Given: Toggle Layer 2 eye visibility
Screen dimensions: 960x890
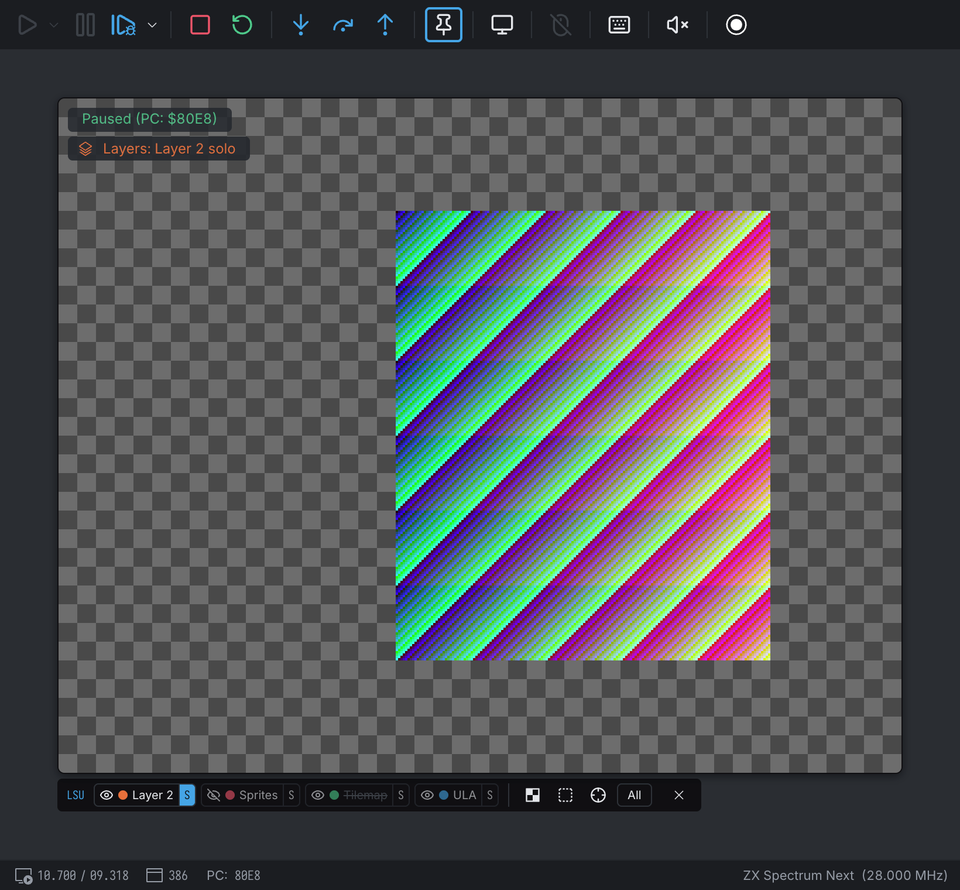Looking at the screenshot, I should point(107,795).
